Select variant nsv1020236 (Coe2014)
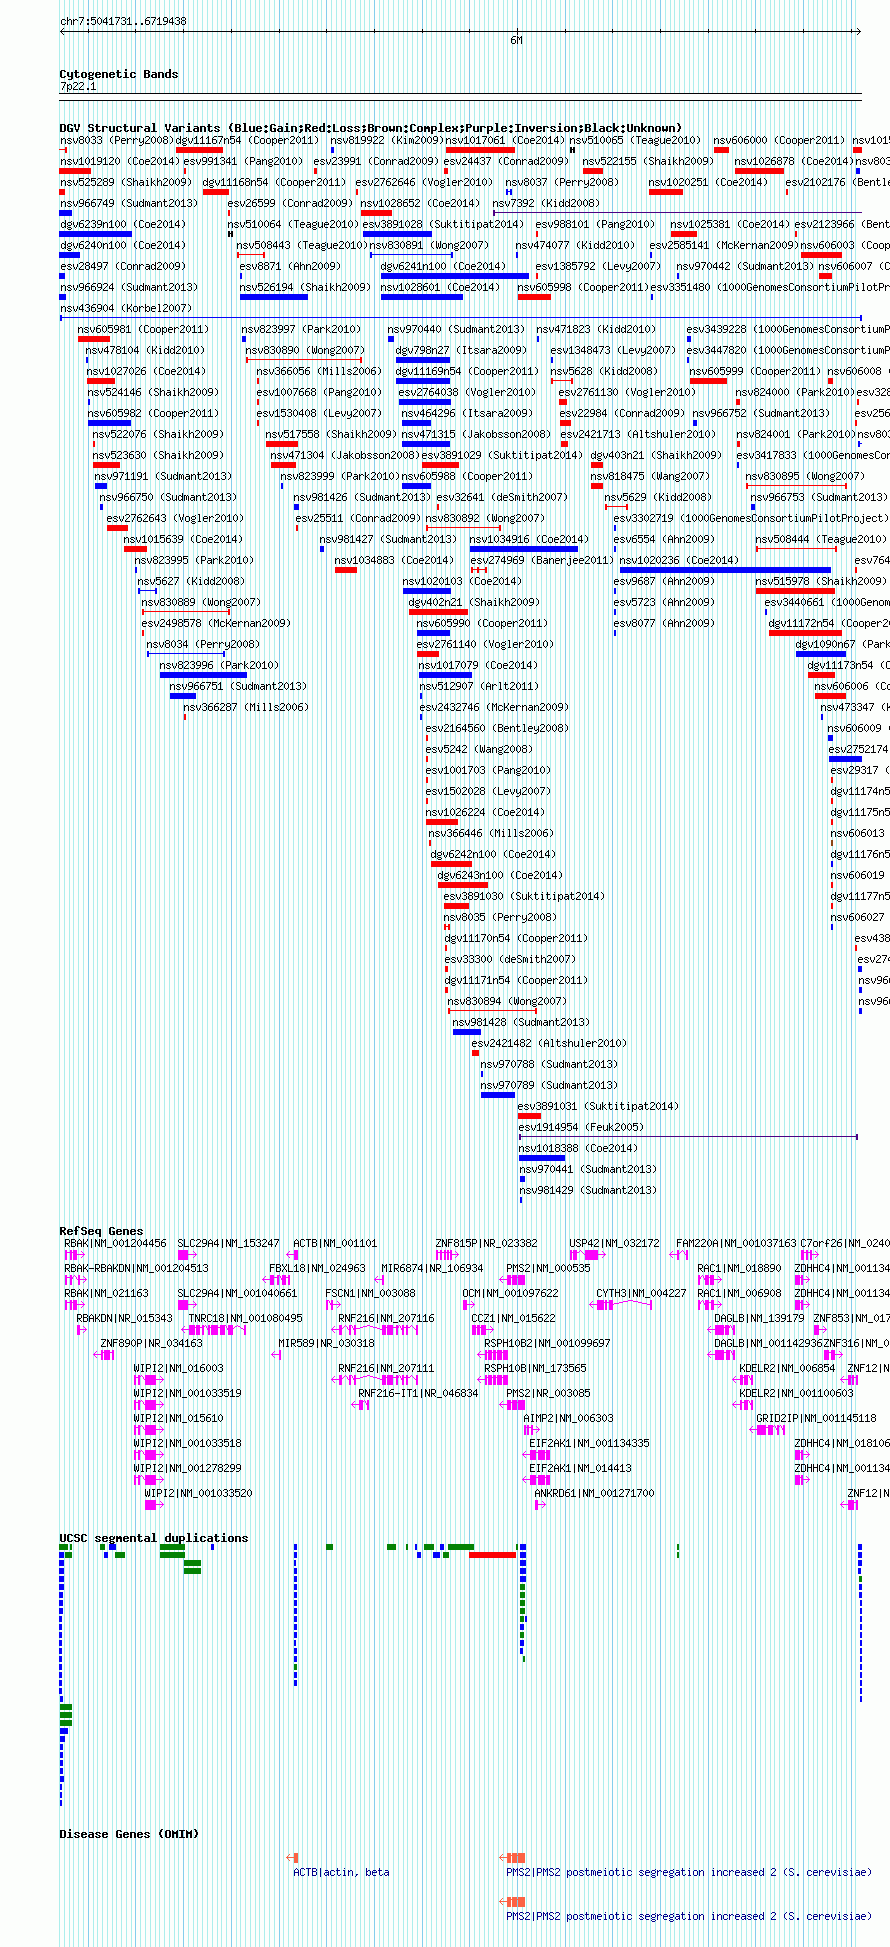Image resolution: width=890 pixels, height=1947 pixels. point(680,560)
